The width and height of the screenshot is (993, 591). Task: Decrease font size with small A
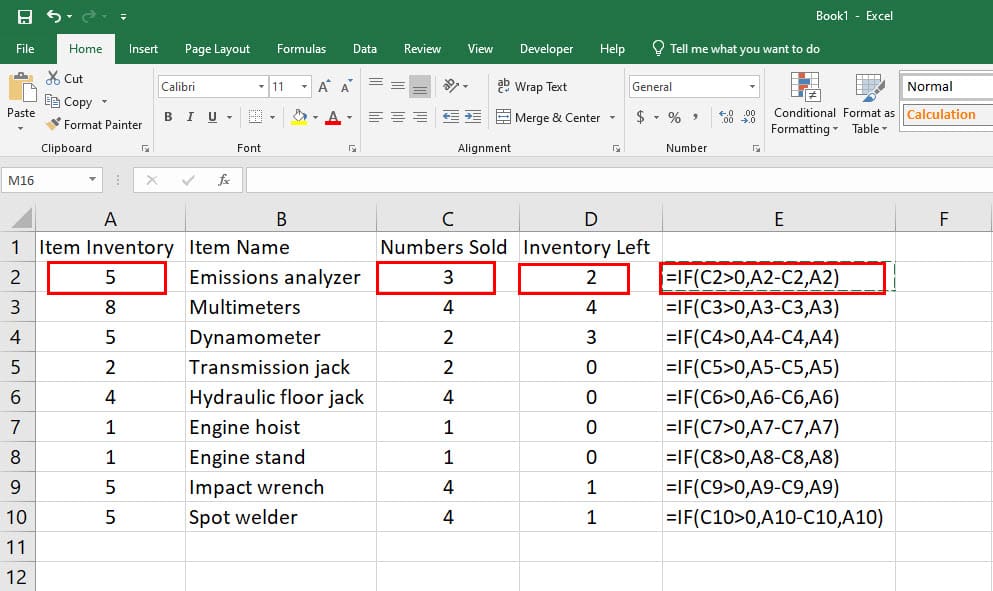click(346, 87)
